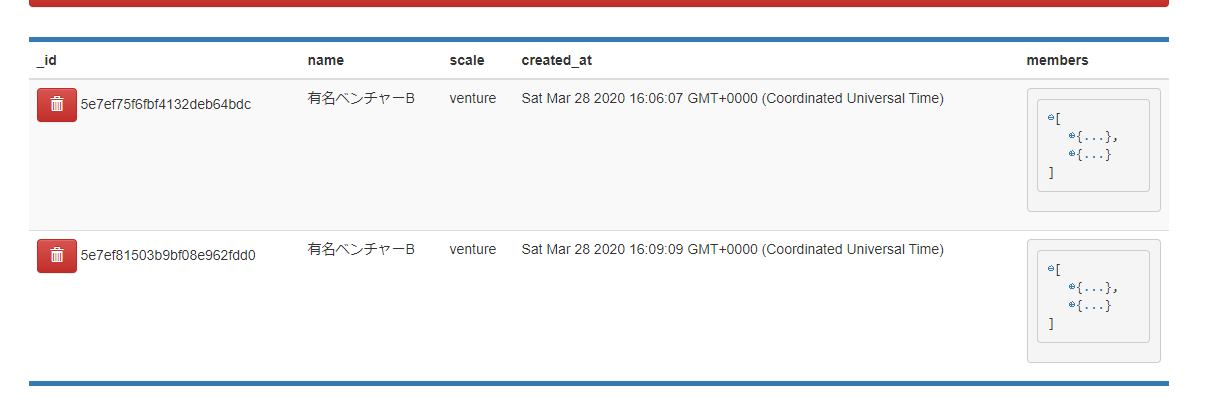
Task: Sort by the members column header
Action: click(x=1057, y=60)
